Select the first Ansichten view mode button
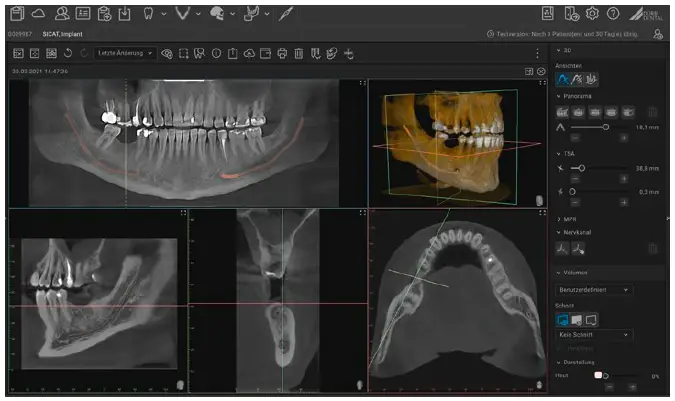675x401 pixels. pos(564,79)
